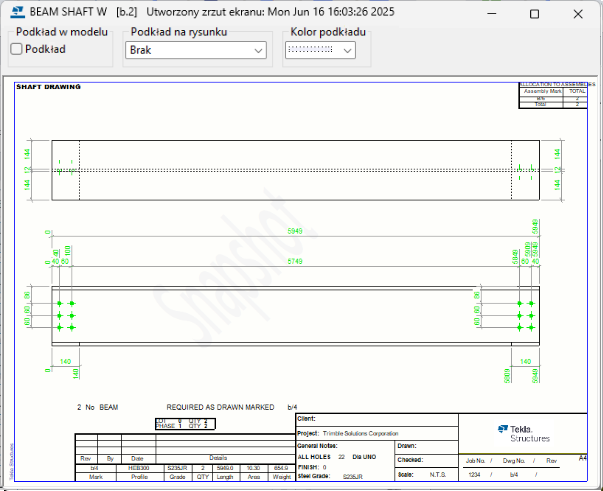Open the 'Podkład na rysunku' Brak dropdown
Image resolution: width=603 pixels, height=491 pixels.
point(196,50)
